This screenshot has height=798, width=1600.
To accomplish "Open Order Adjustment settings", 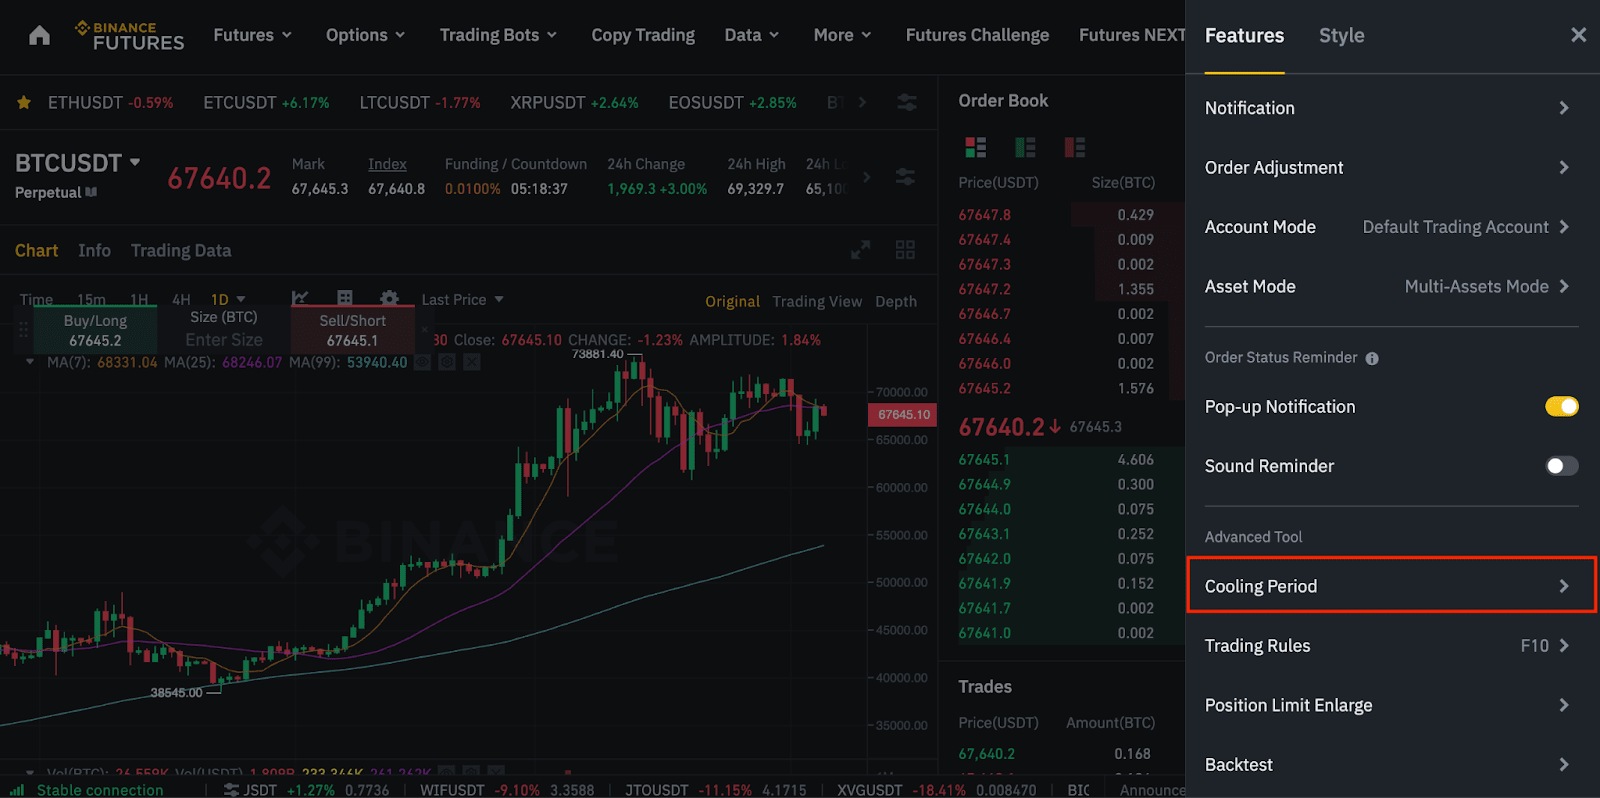I will (1391, 168).
